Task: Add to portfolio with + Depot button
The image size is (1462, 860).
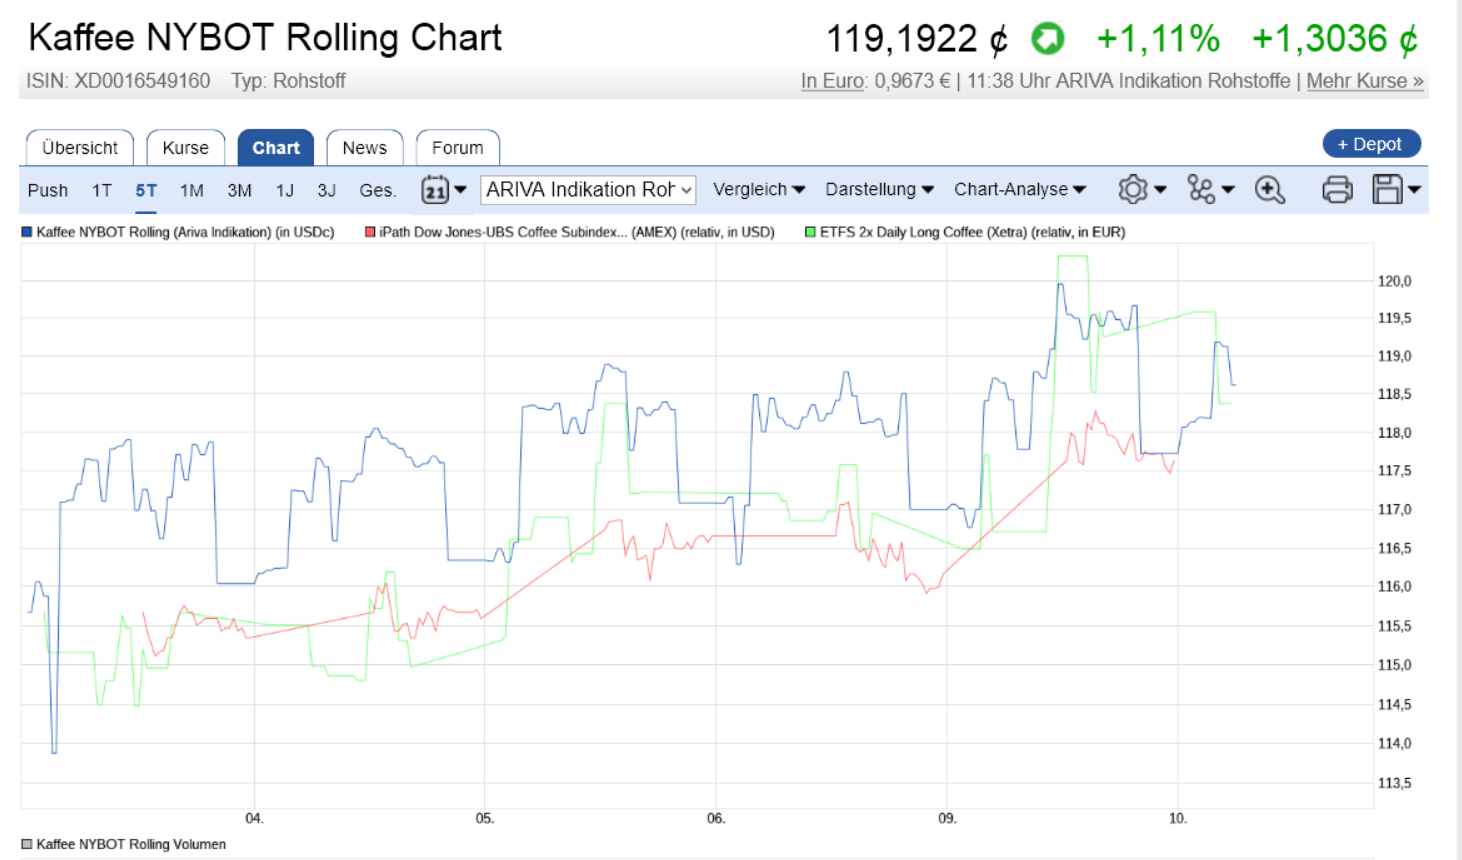Action: point(1371,144)
